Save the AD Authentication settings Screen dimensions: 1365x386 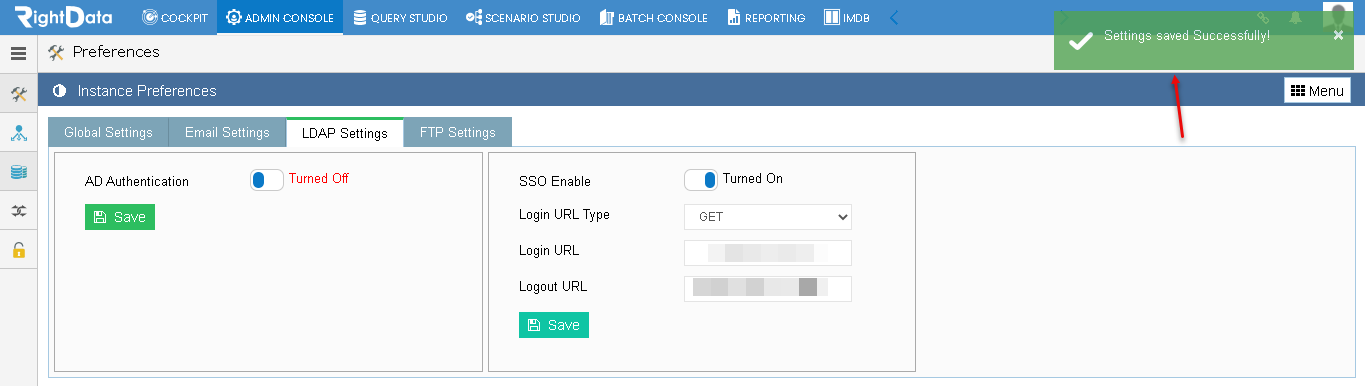tap(120, 217)
